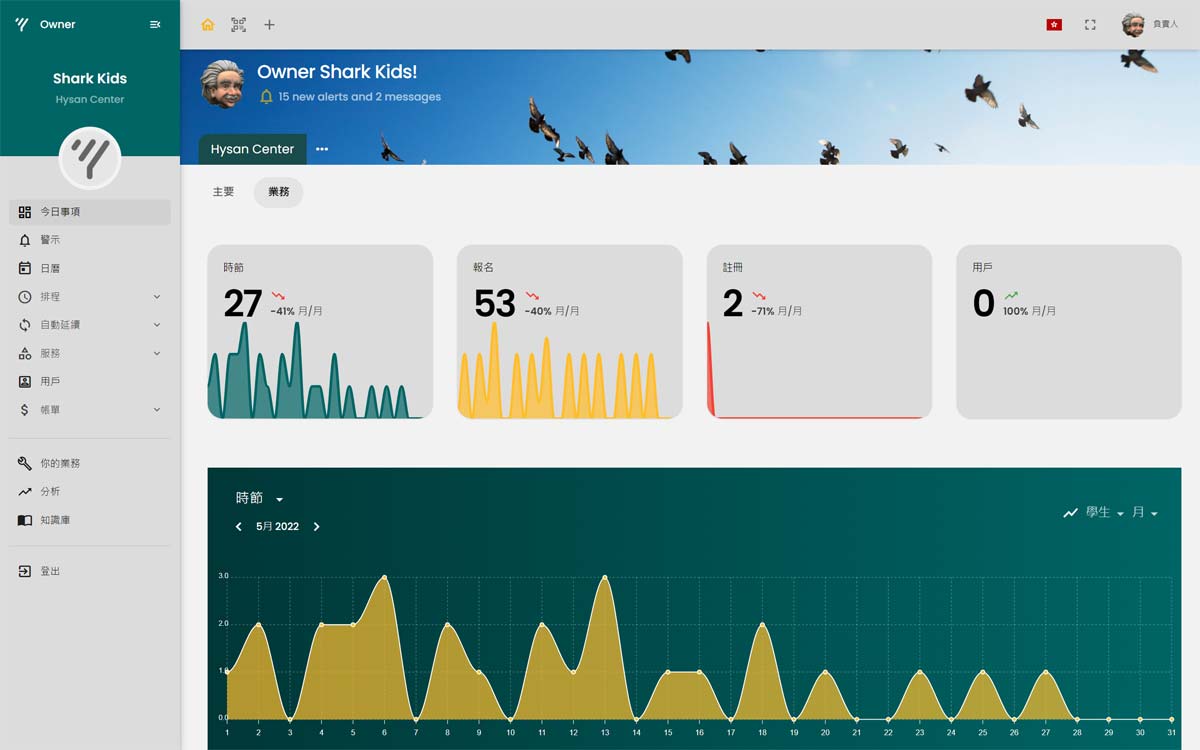Viewport: 1200px width, 750px height.
Task: Open language selector Hong Kong flag
Action: pyautogui.click(x=1054, y=25)
